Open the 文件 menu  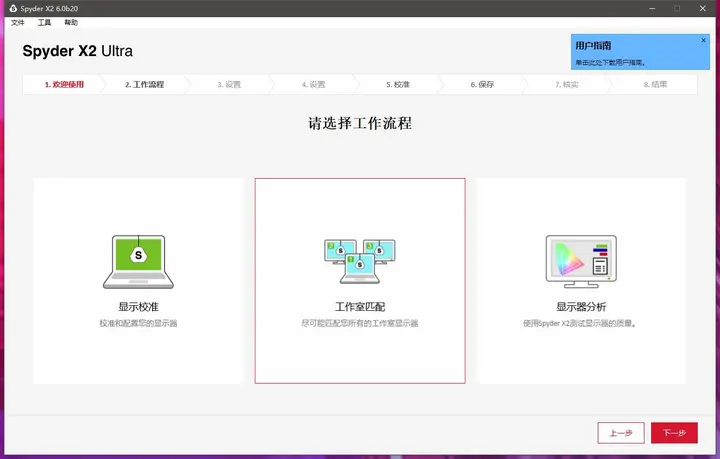[x=17, y=22]
